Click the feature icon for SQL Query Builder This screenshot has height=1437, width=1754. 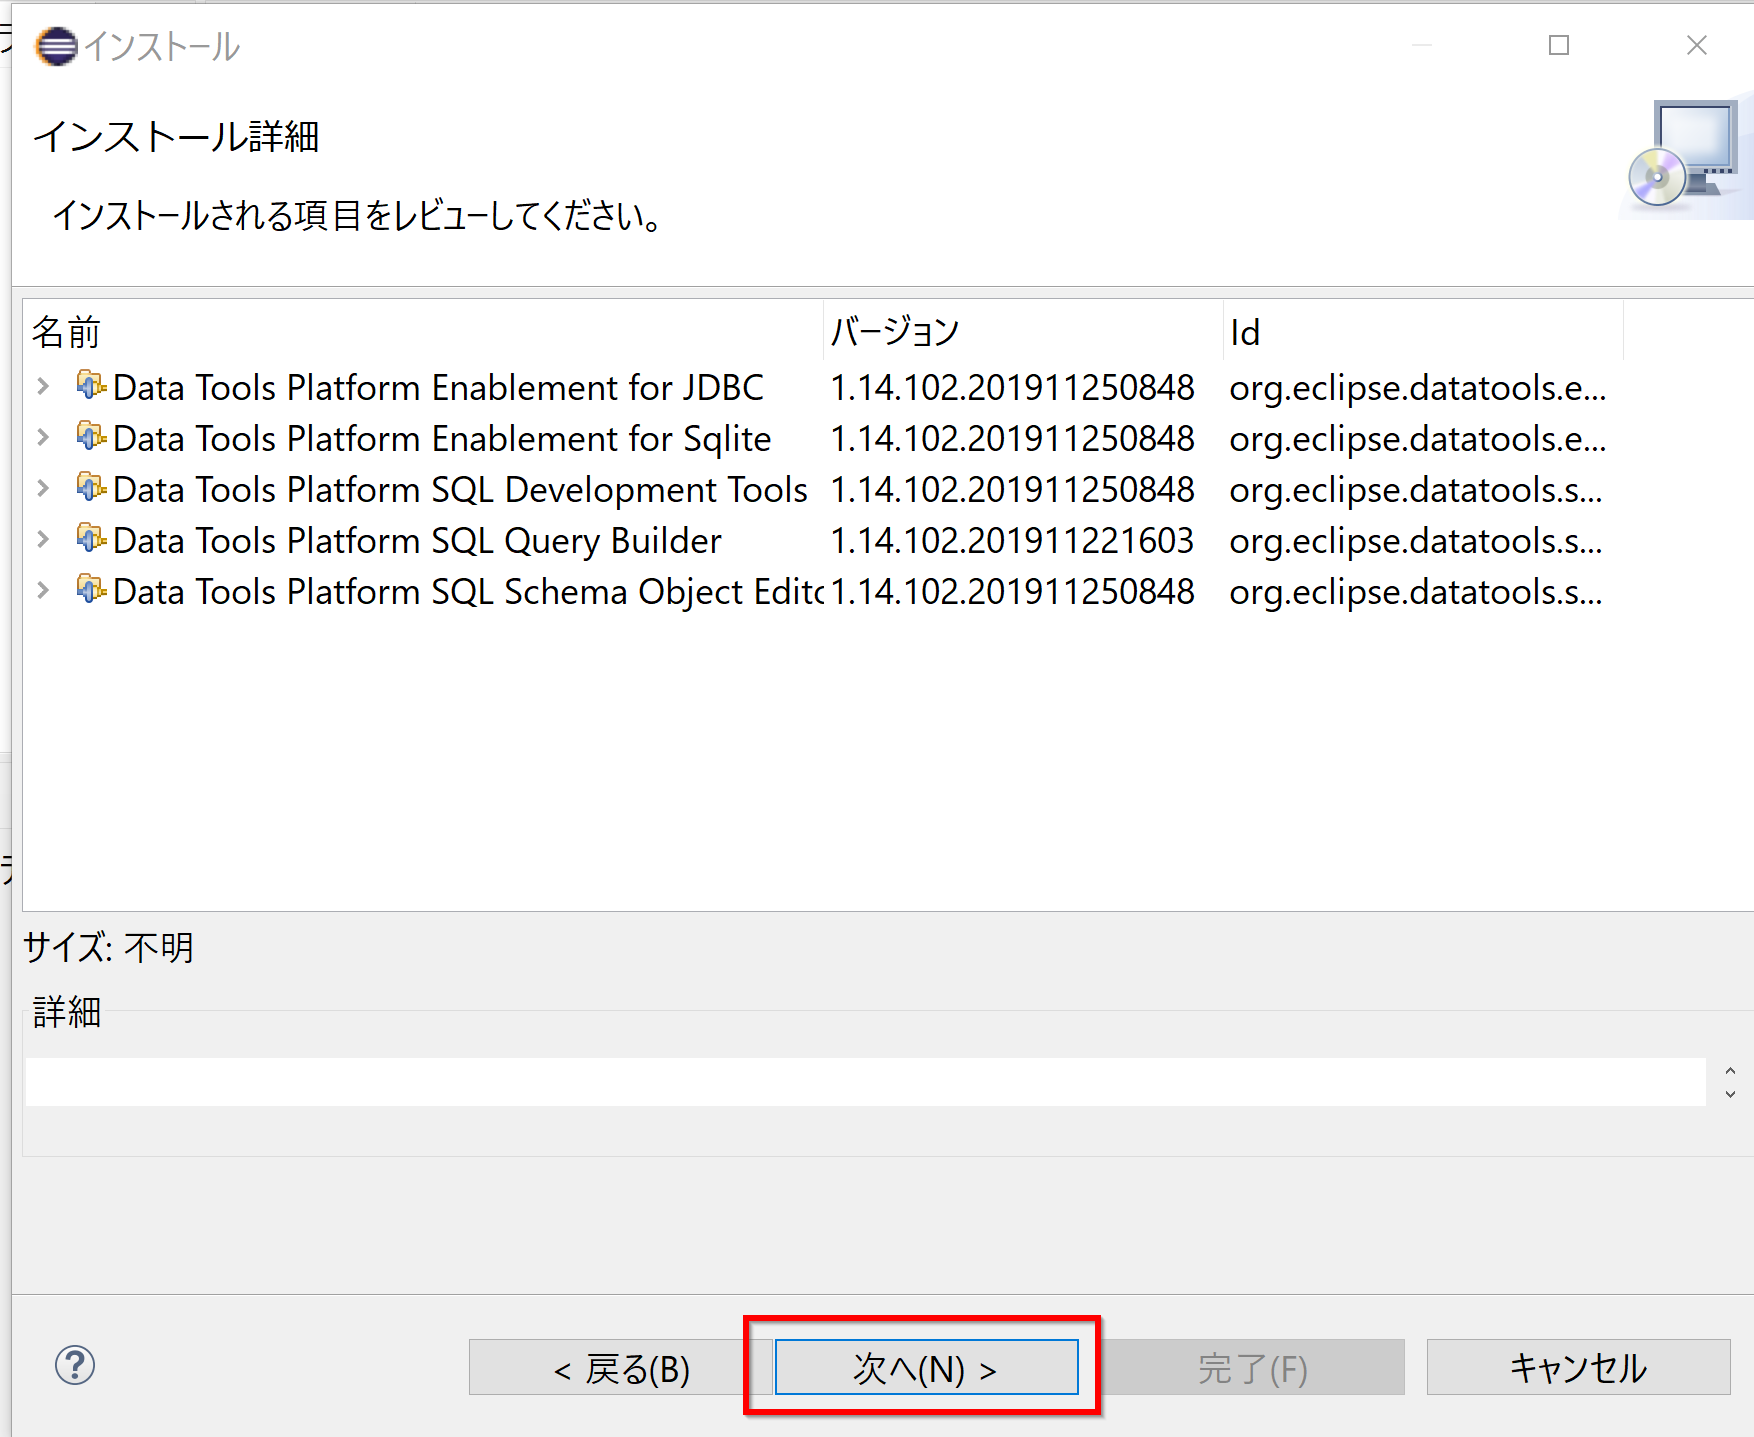click(x=91, y=538)
